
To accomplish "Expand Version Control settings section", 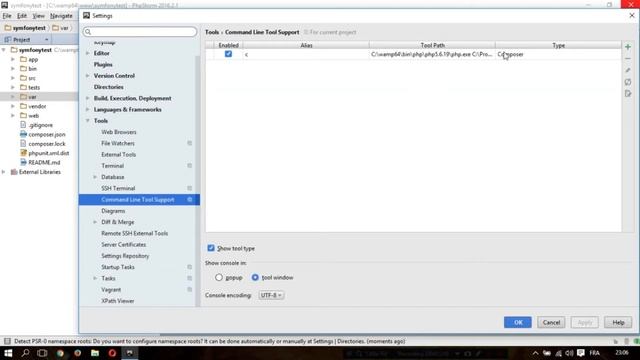I will pyautogui.click(x=88, y=76).
